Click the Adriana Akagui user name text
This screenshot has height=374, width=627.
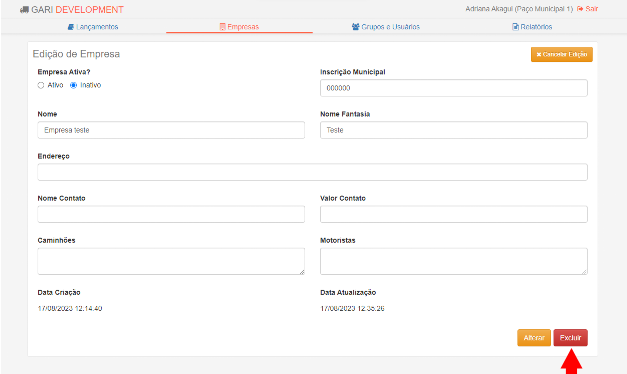tap(519, 9)
